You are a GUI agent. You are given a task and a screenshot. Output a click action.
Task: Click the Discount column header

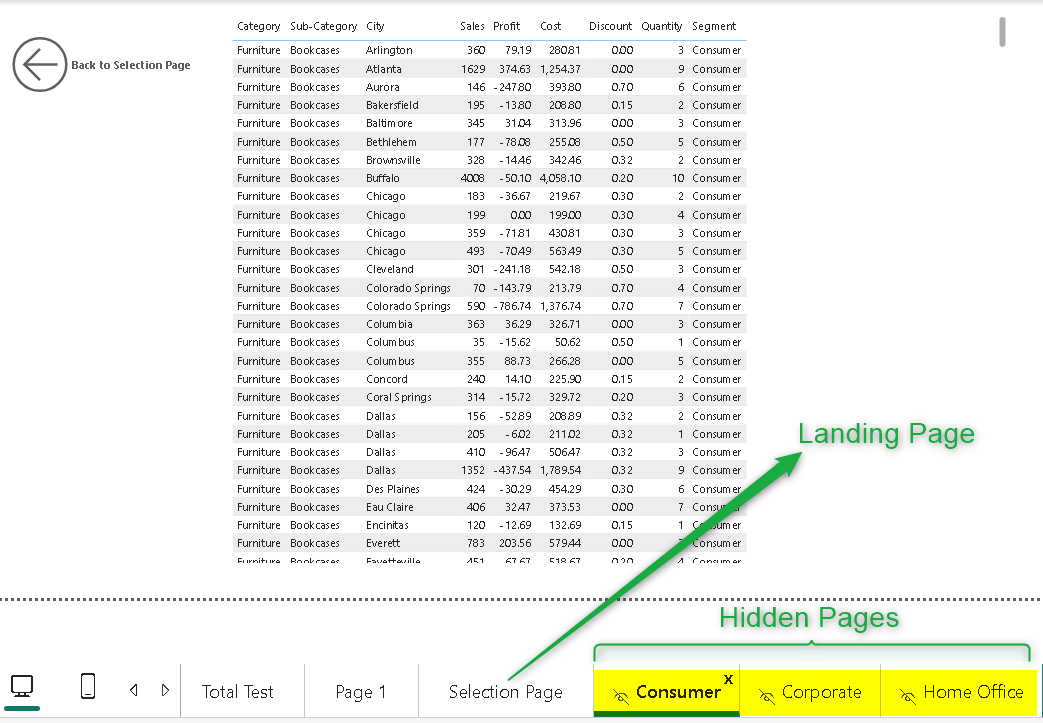click(x=610, y=27)
